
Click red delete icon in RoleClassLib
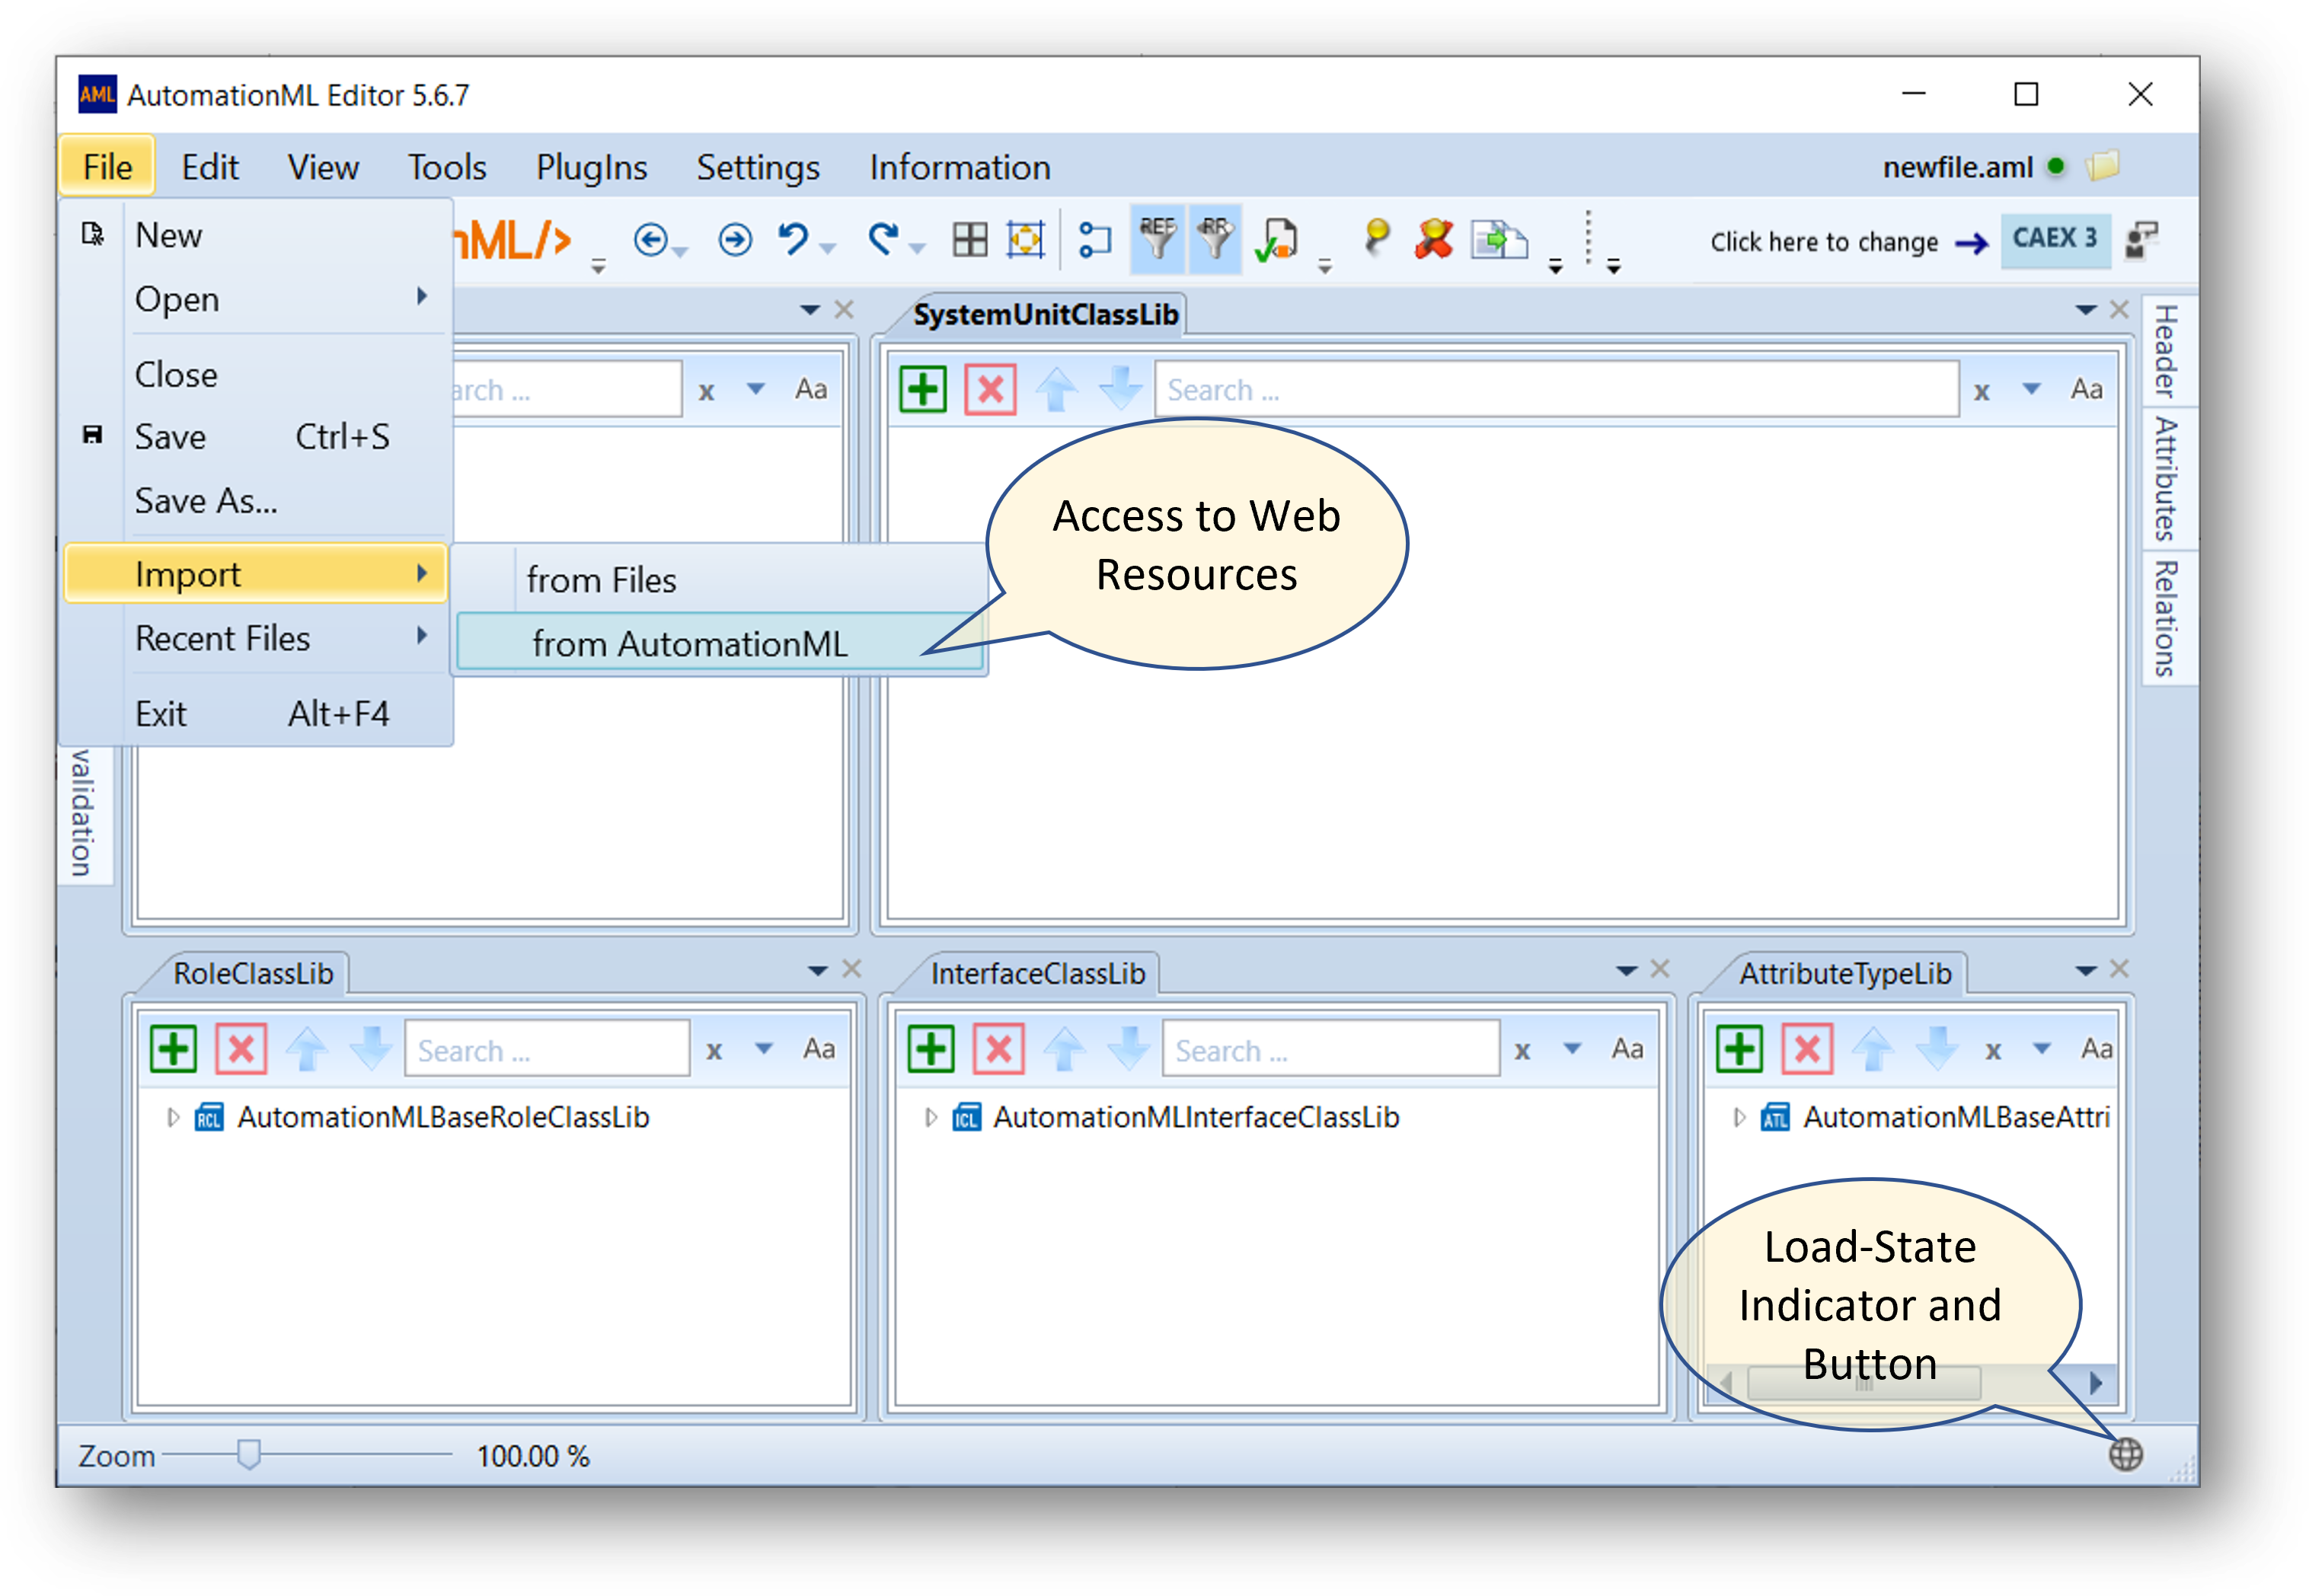tap(241, 1049)
